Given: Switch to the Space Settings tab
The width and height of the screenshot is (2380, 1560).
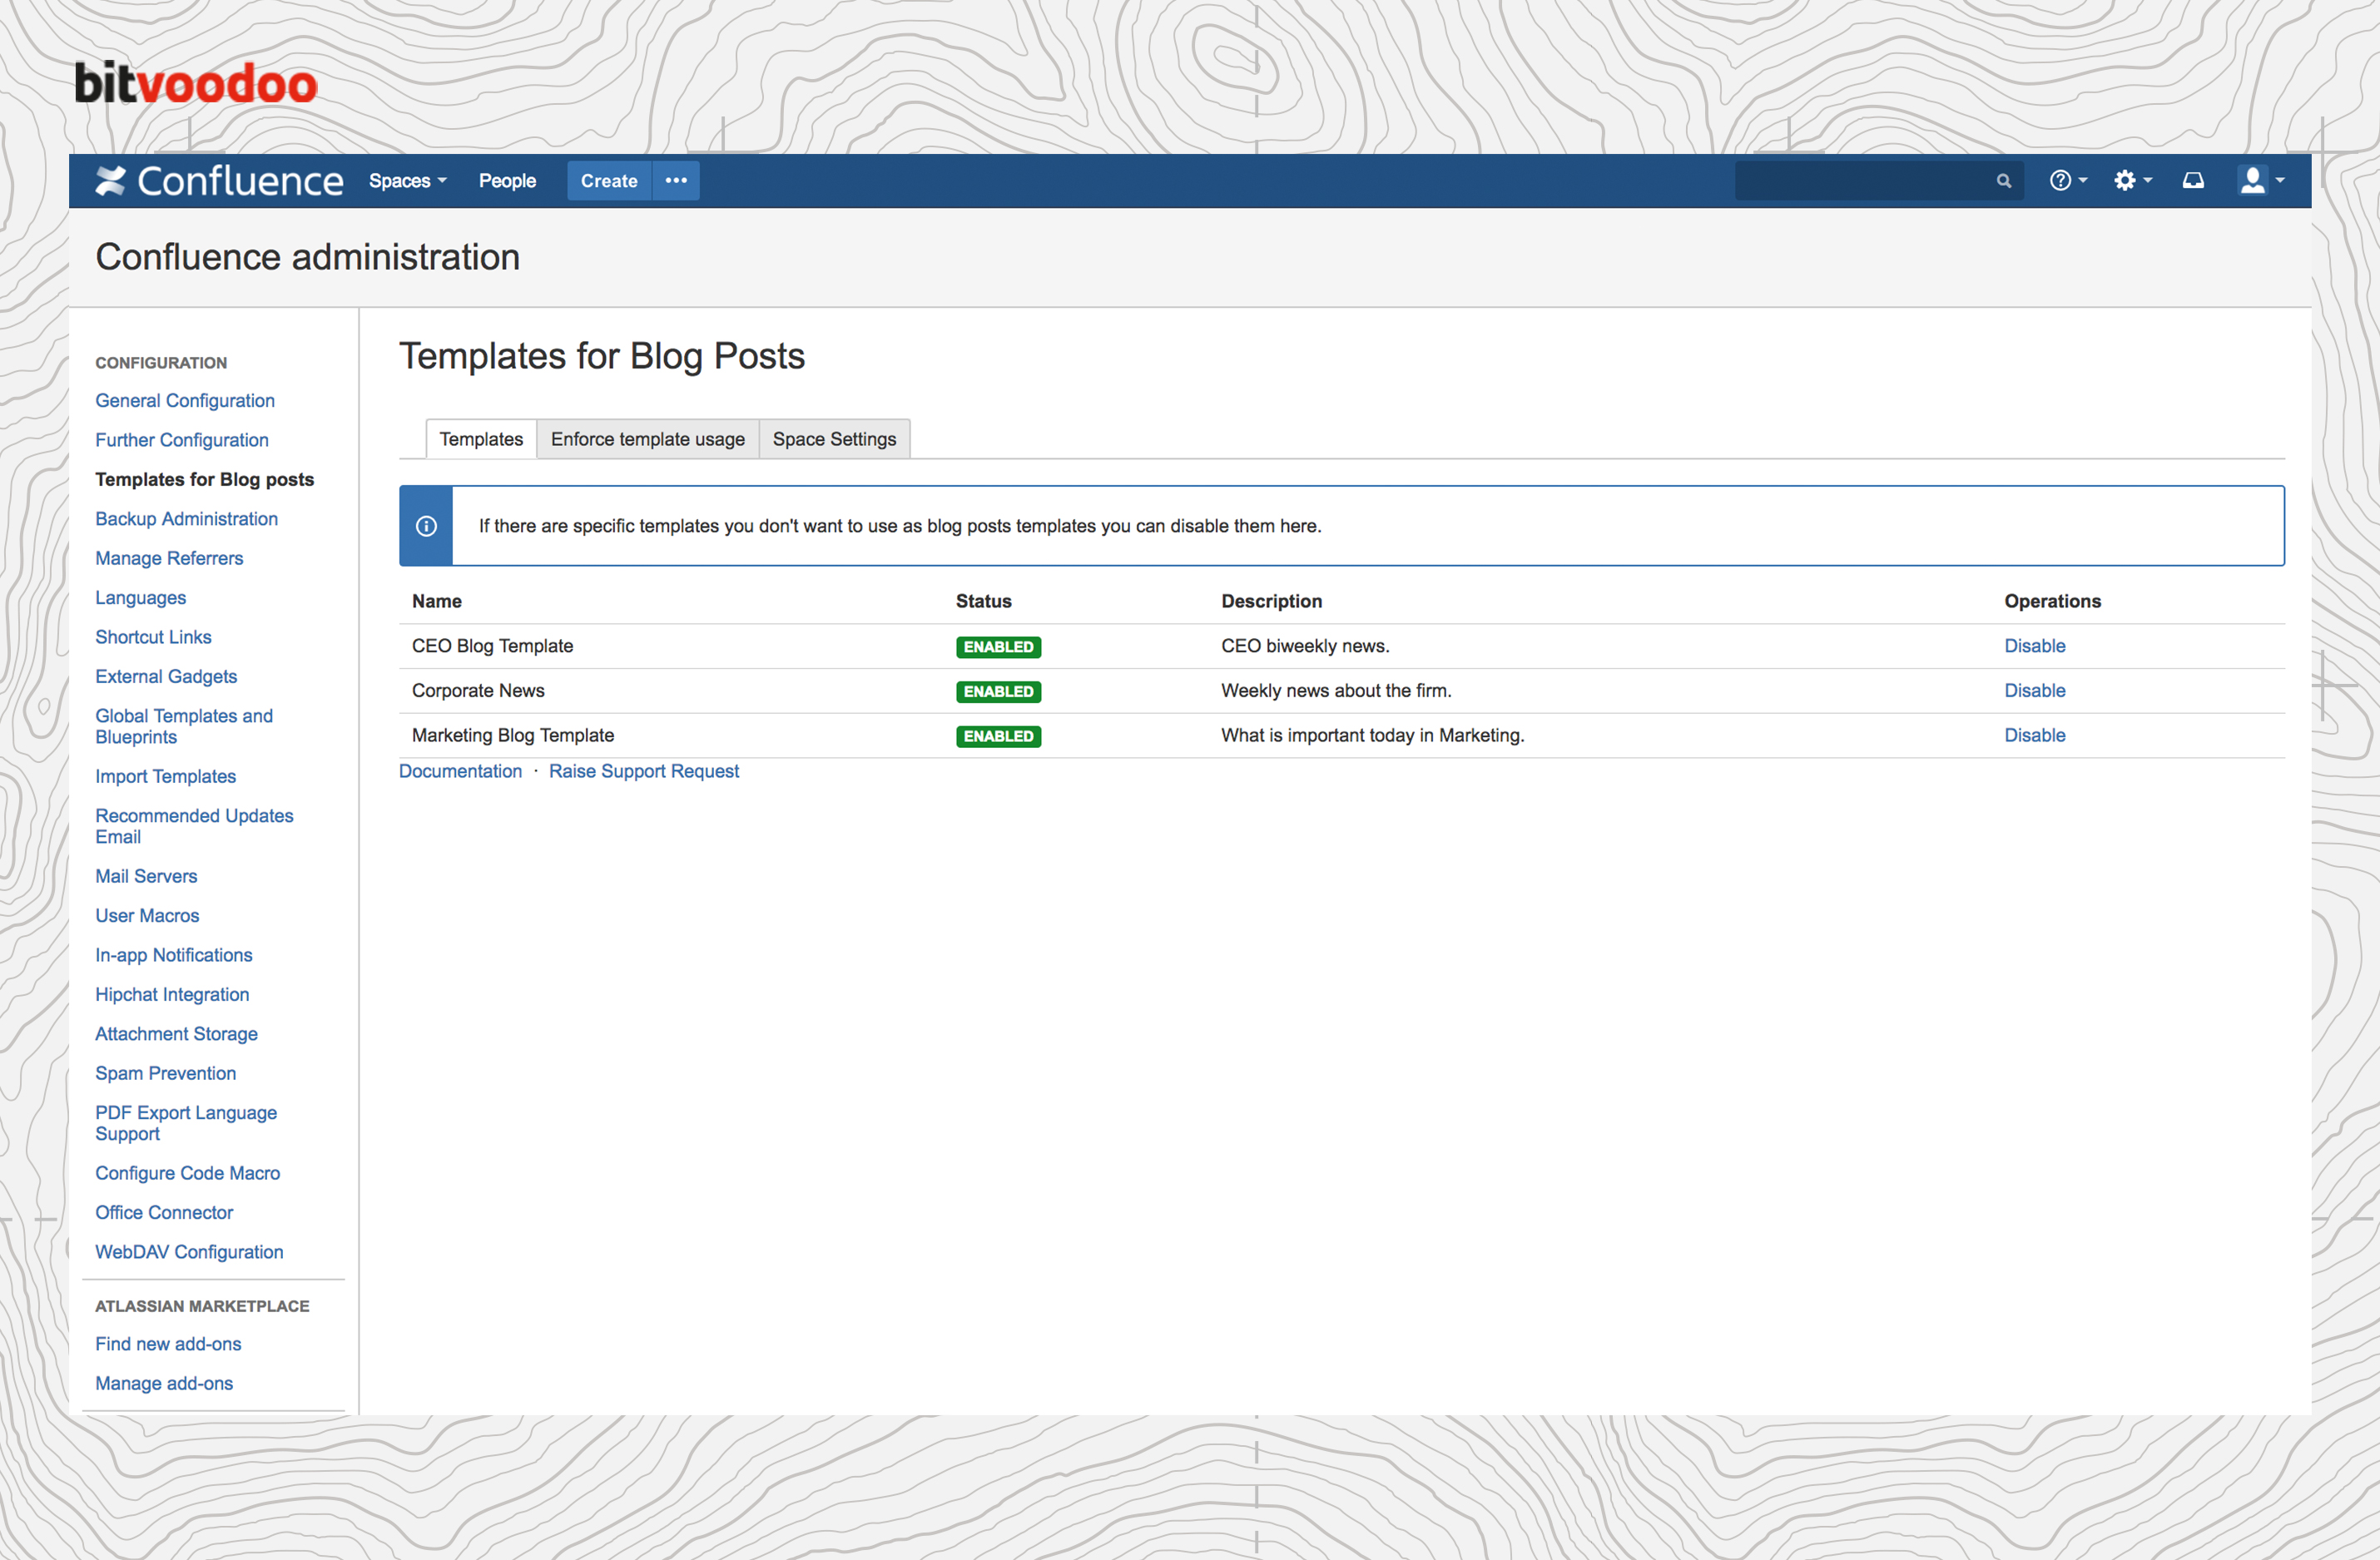Looking at the screenshot, I should (x=834, y=439).
